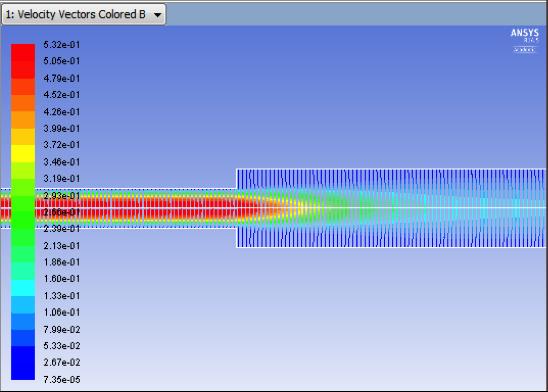
Task: Click the minimum legend value 7.35e-05
Action: [x=62, y=379]
